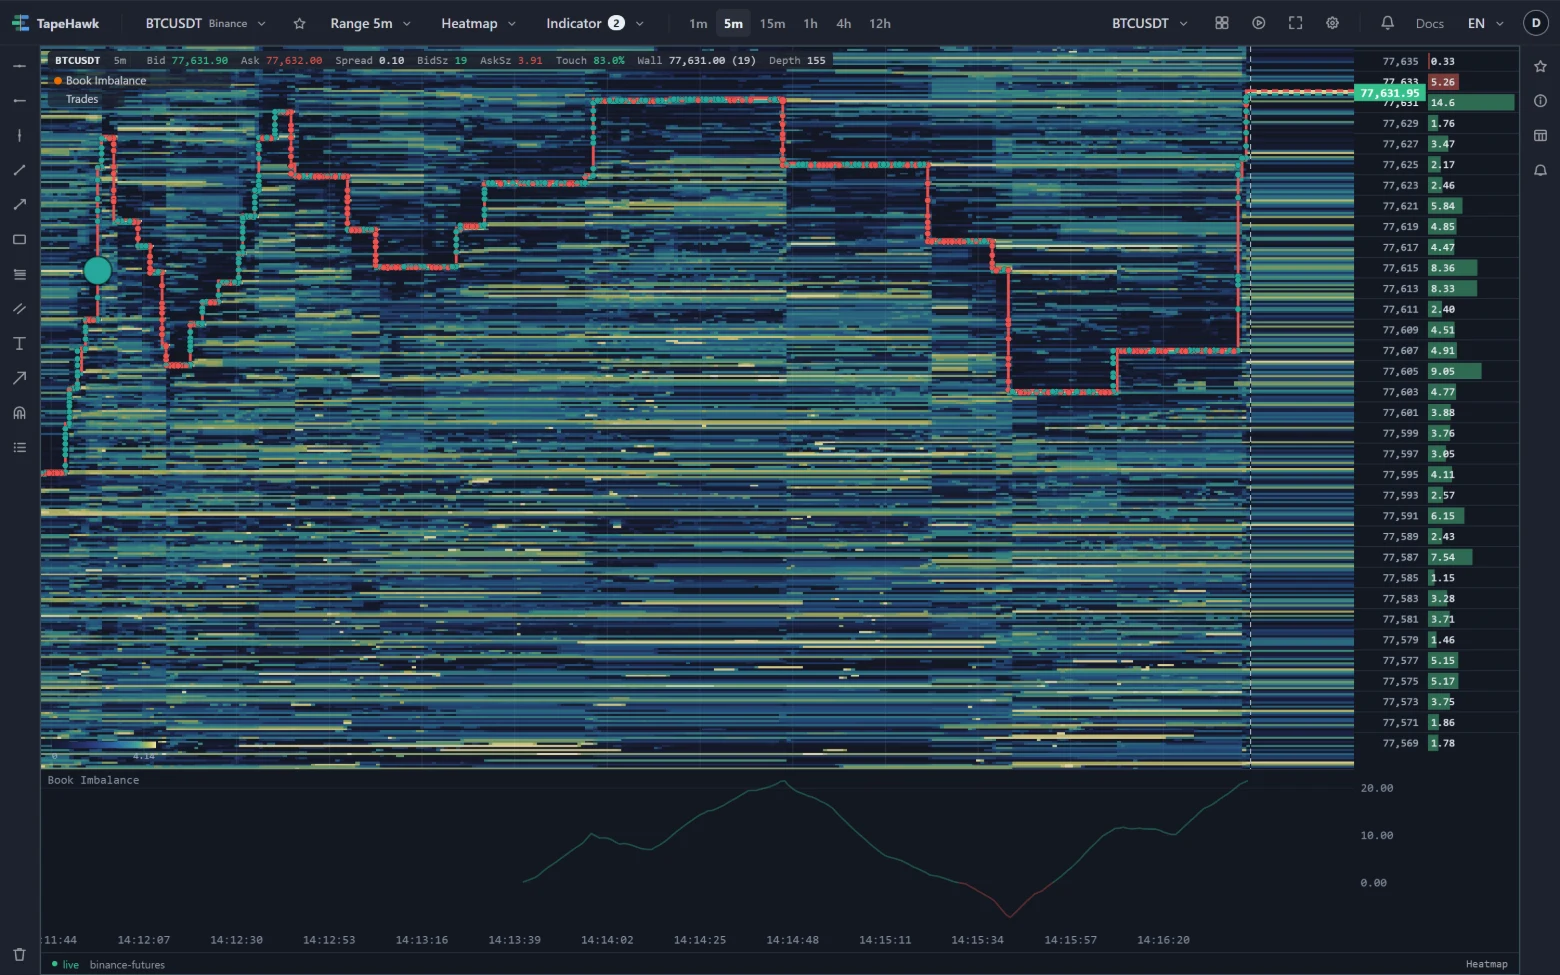Open alerts bell in right sidebar

(1540, 170)
